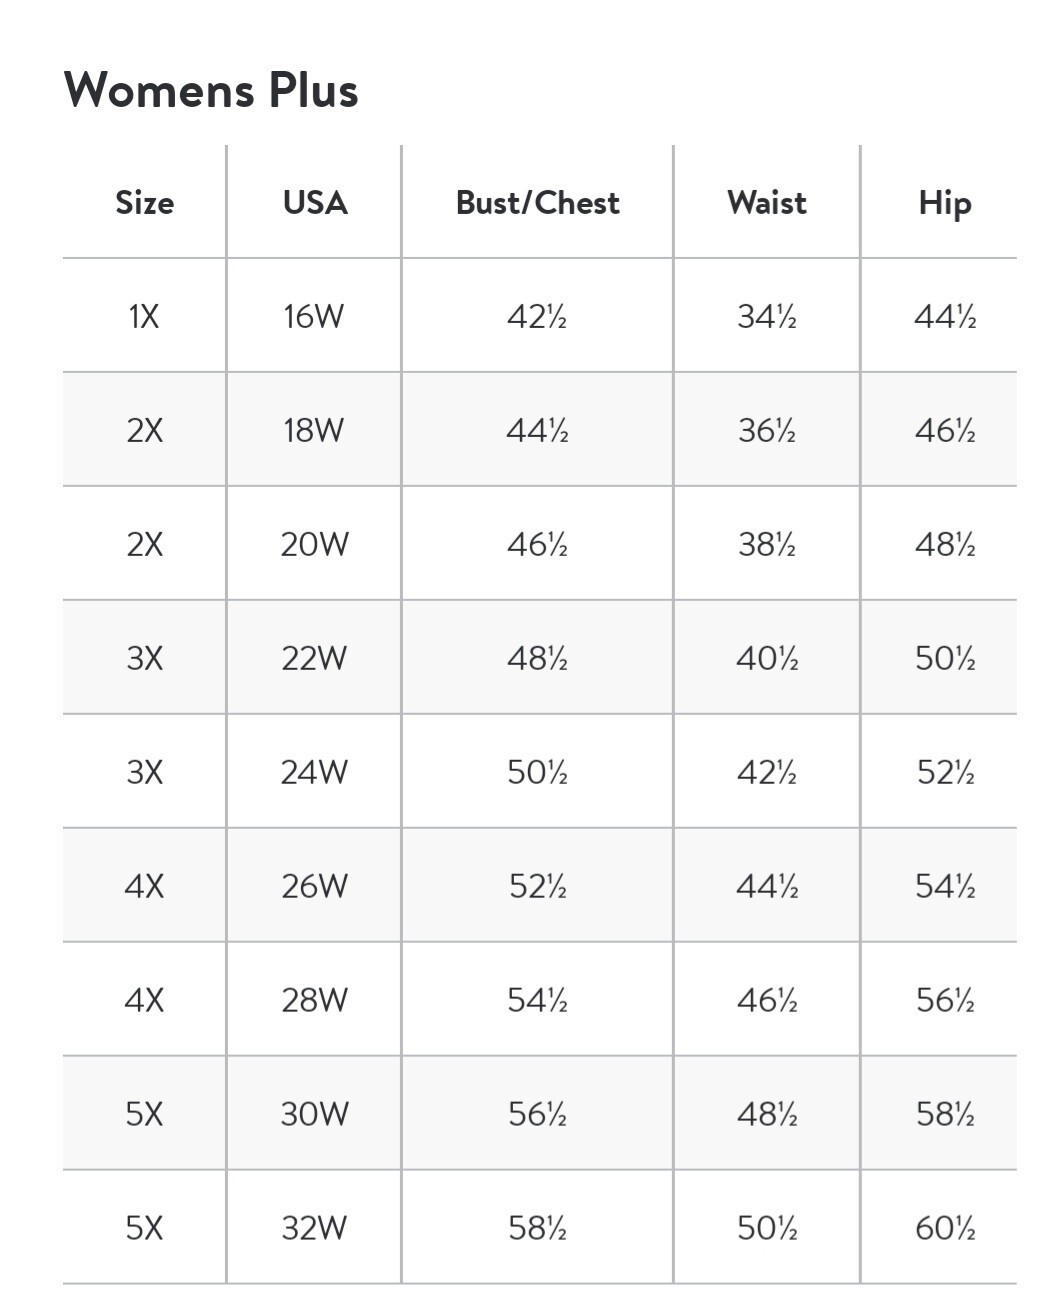Click the Bust/Chest column header

click(x=538, y=203)
